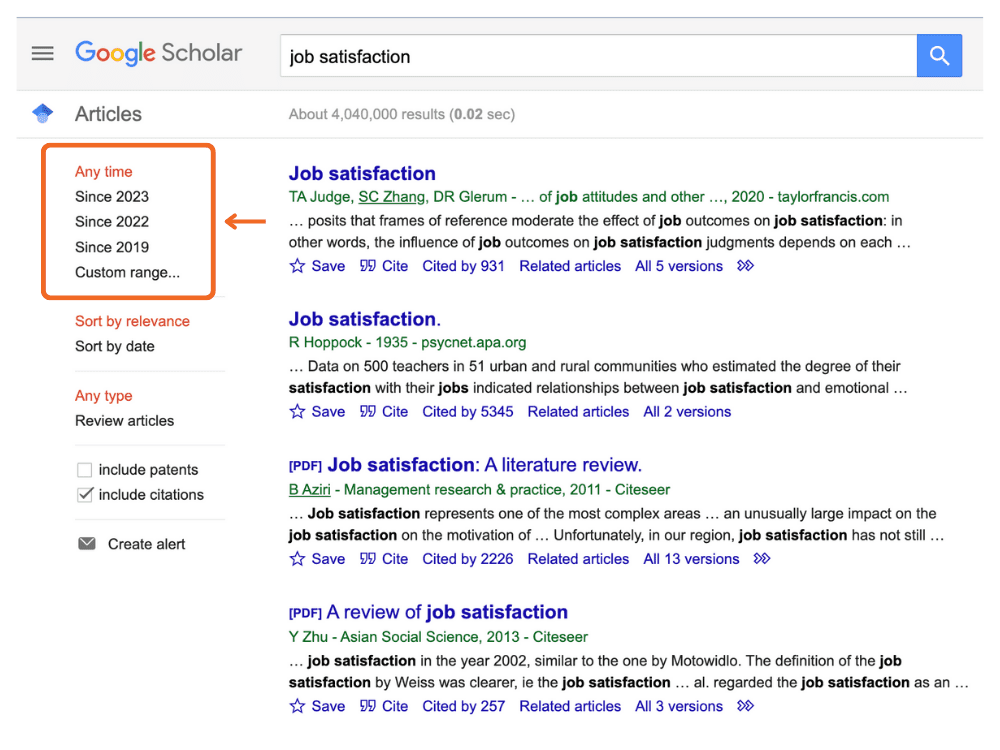Screen dimensions: 1000x750
Task: Click the envelope icon beside Create alert
Action: pos(85,543)
